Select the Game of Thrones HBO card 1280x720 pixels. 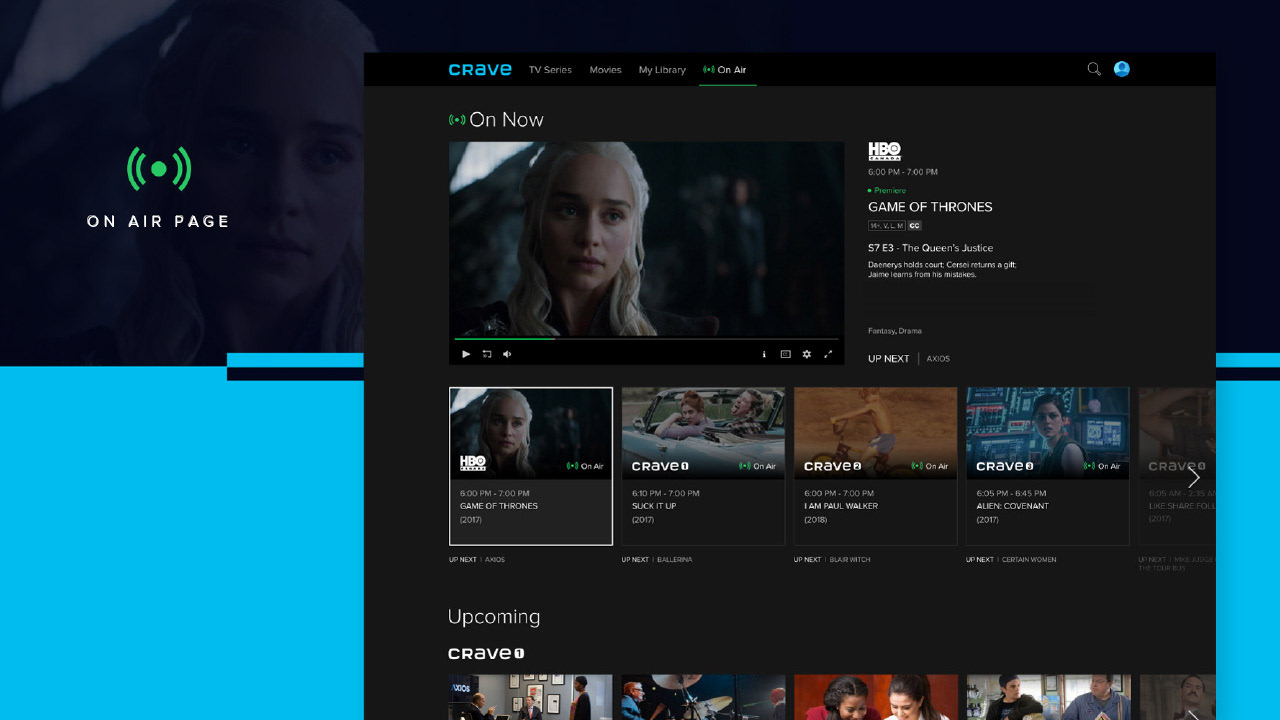(531, 466)
